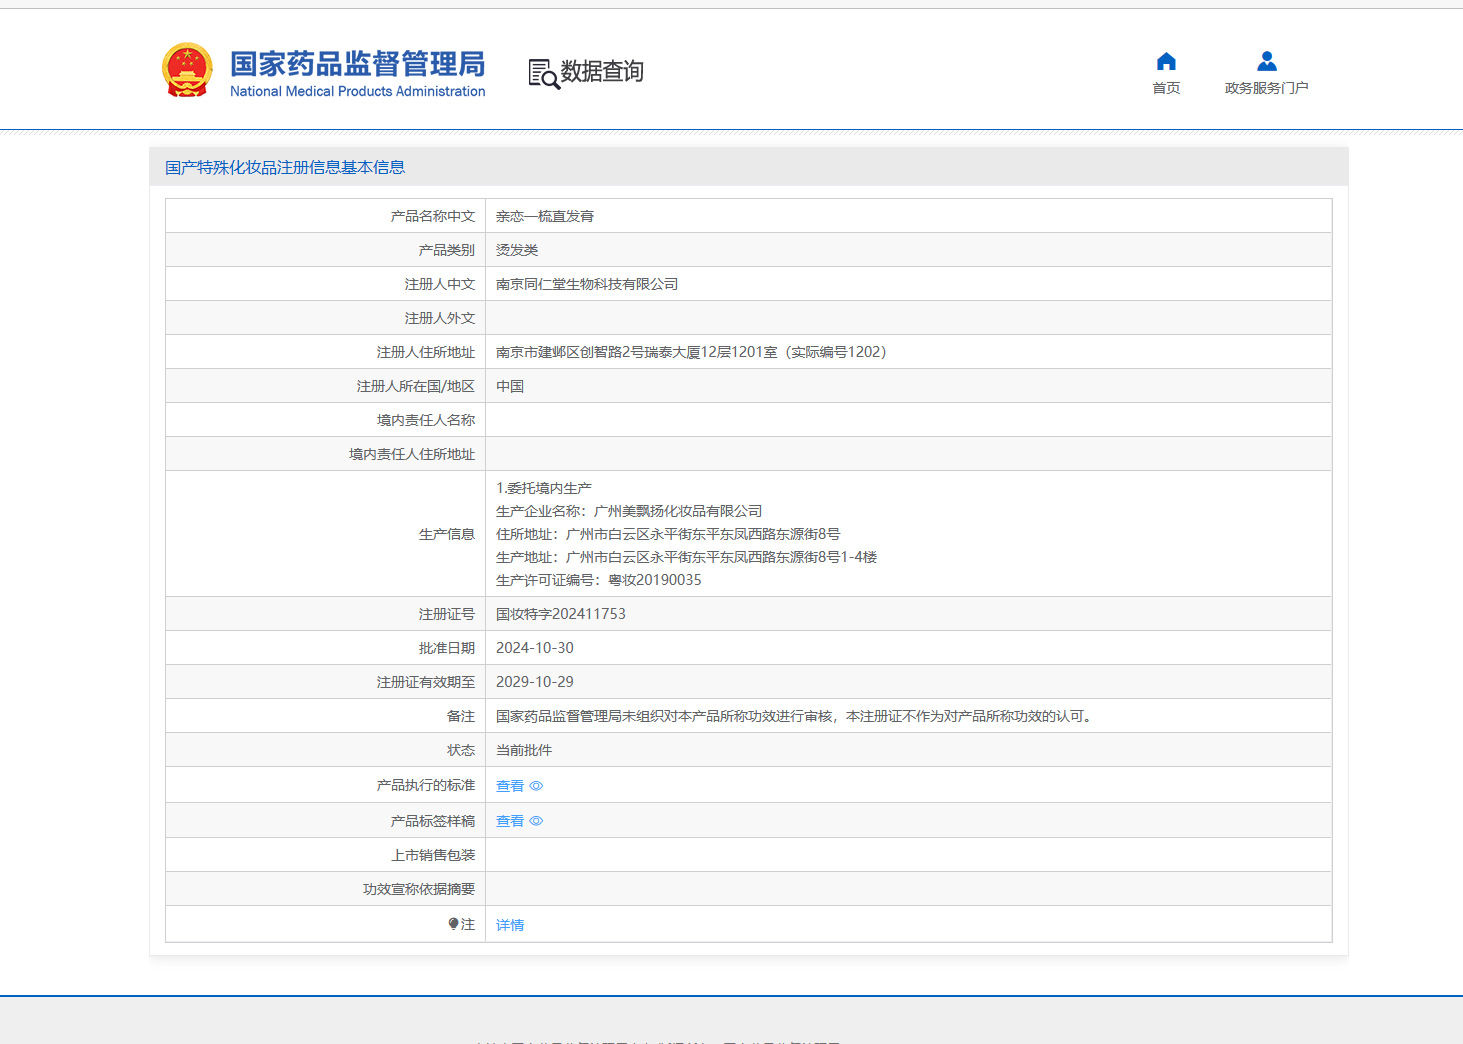1463x1044 pixels.
Task: Click the 数据查询 magnifier document icon
Action: point(543,73)
